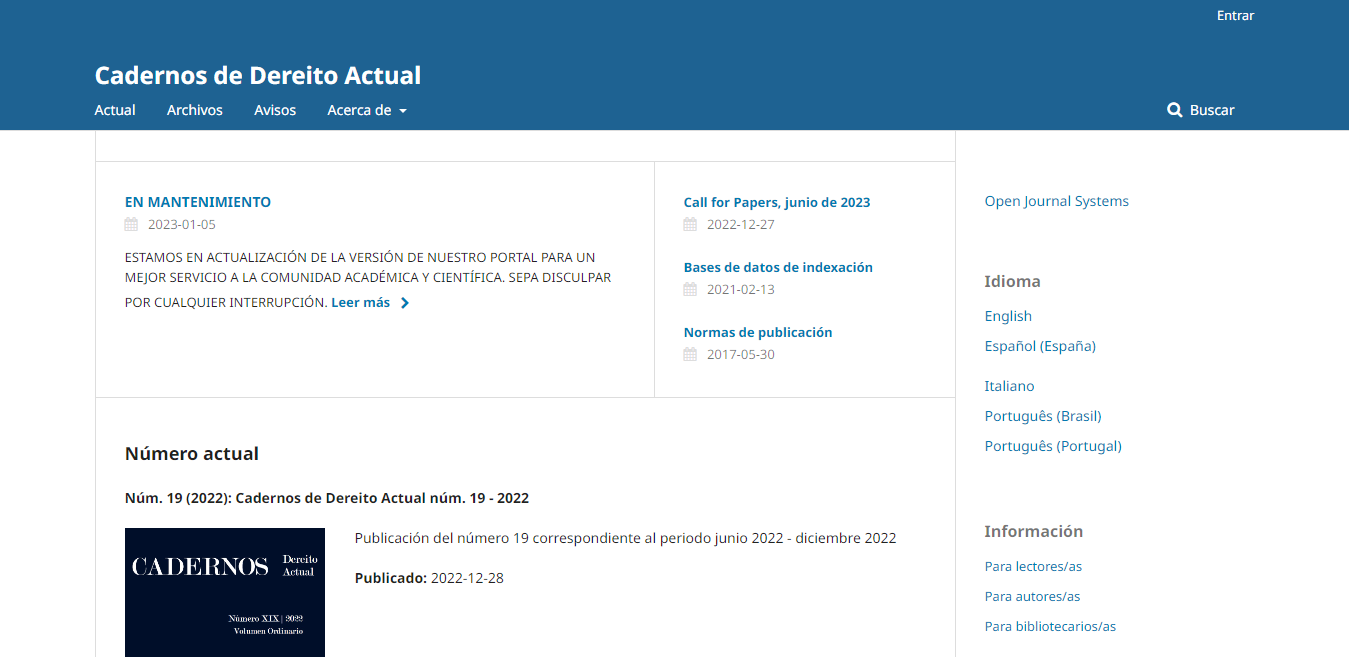Open the Cadernos issue XIX cover thumbnail
The height and width of the screenshot is (657, 1349).
[x=225, y=592]
